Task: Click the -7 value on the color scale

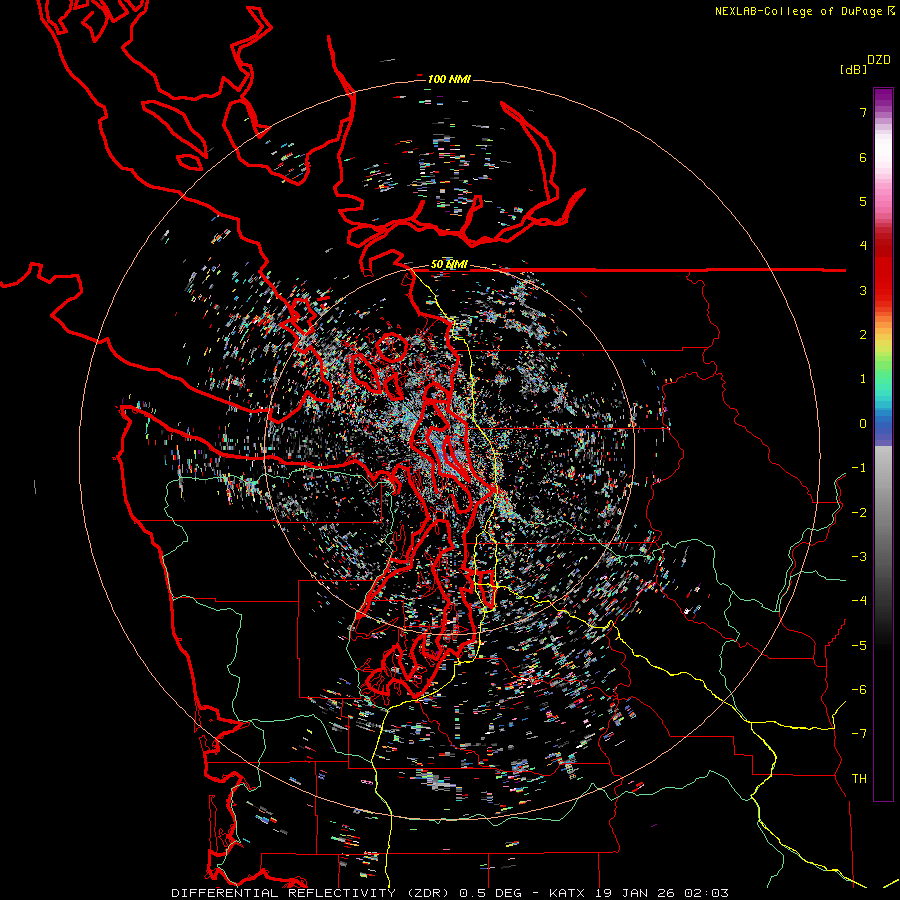Action: [x=859, y=734]
